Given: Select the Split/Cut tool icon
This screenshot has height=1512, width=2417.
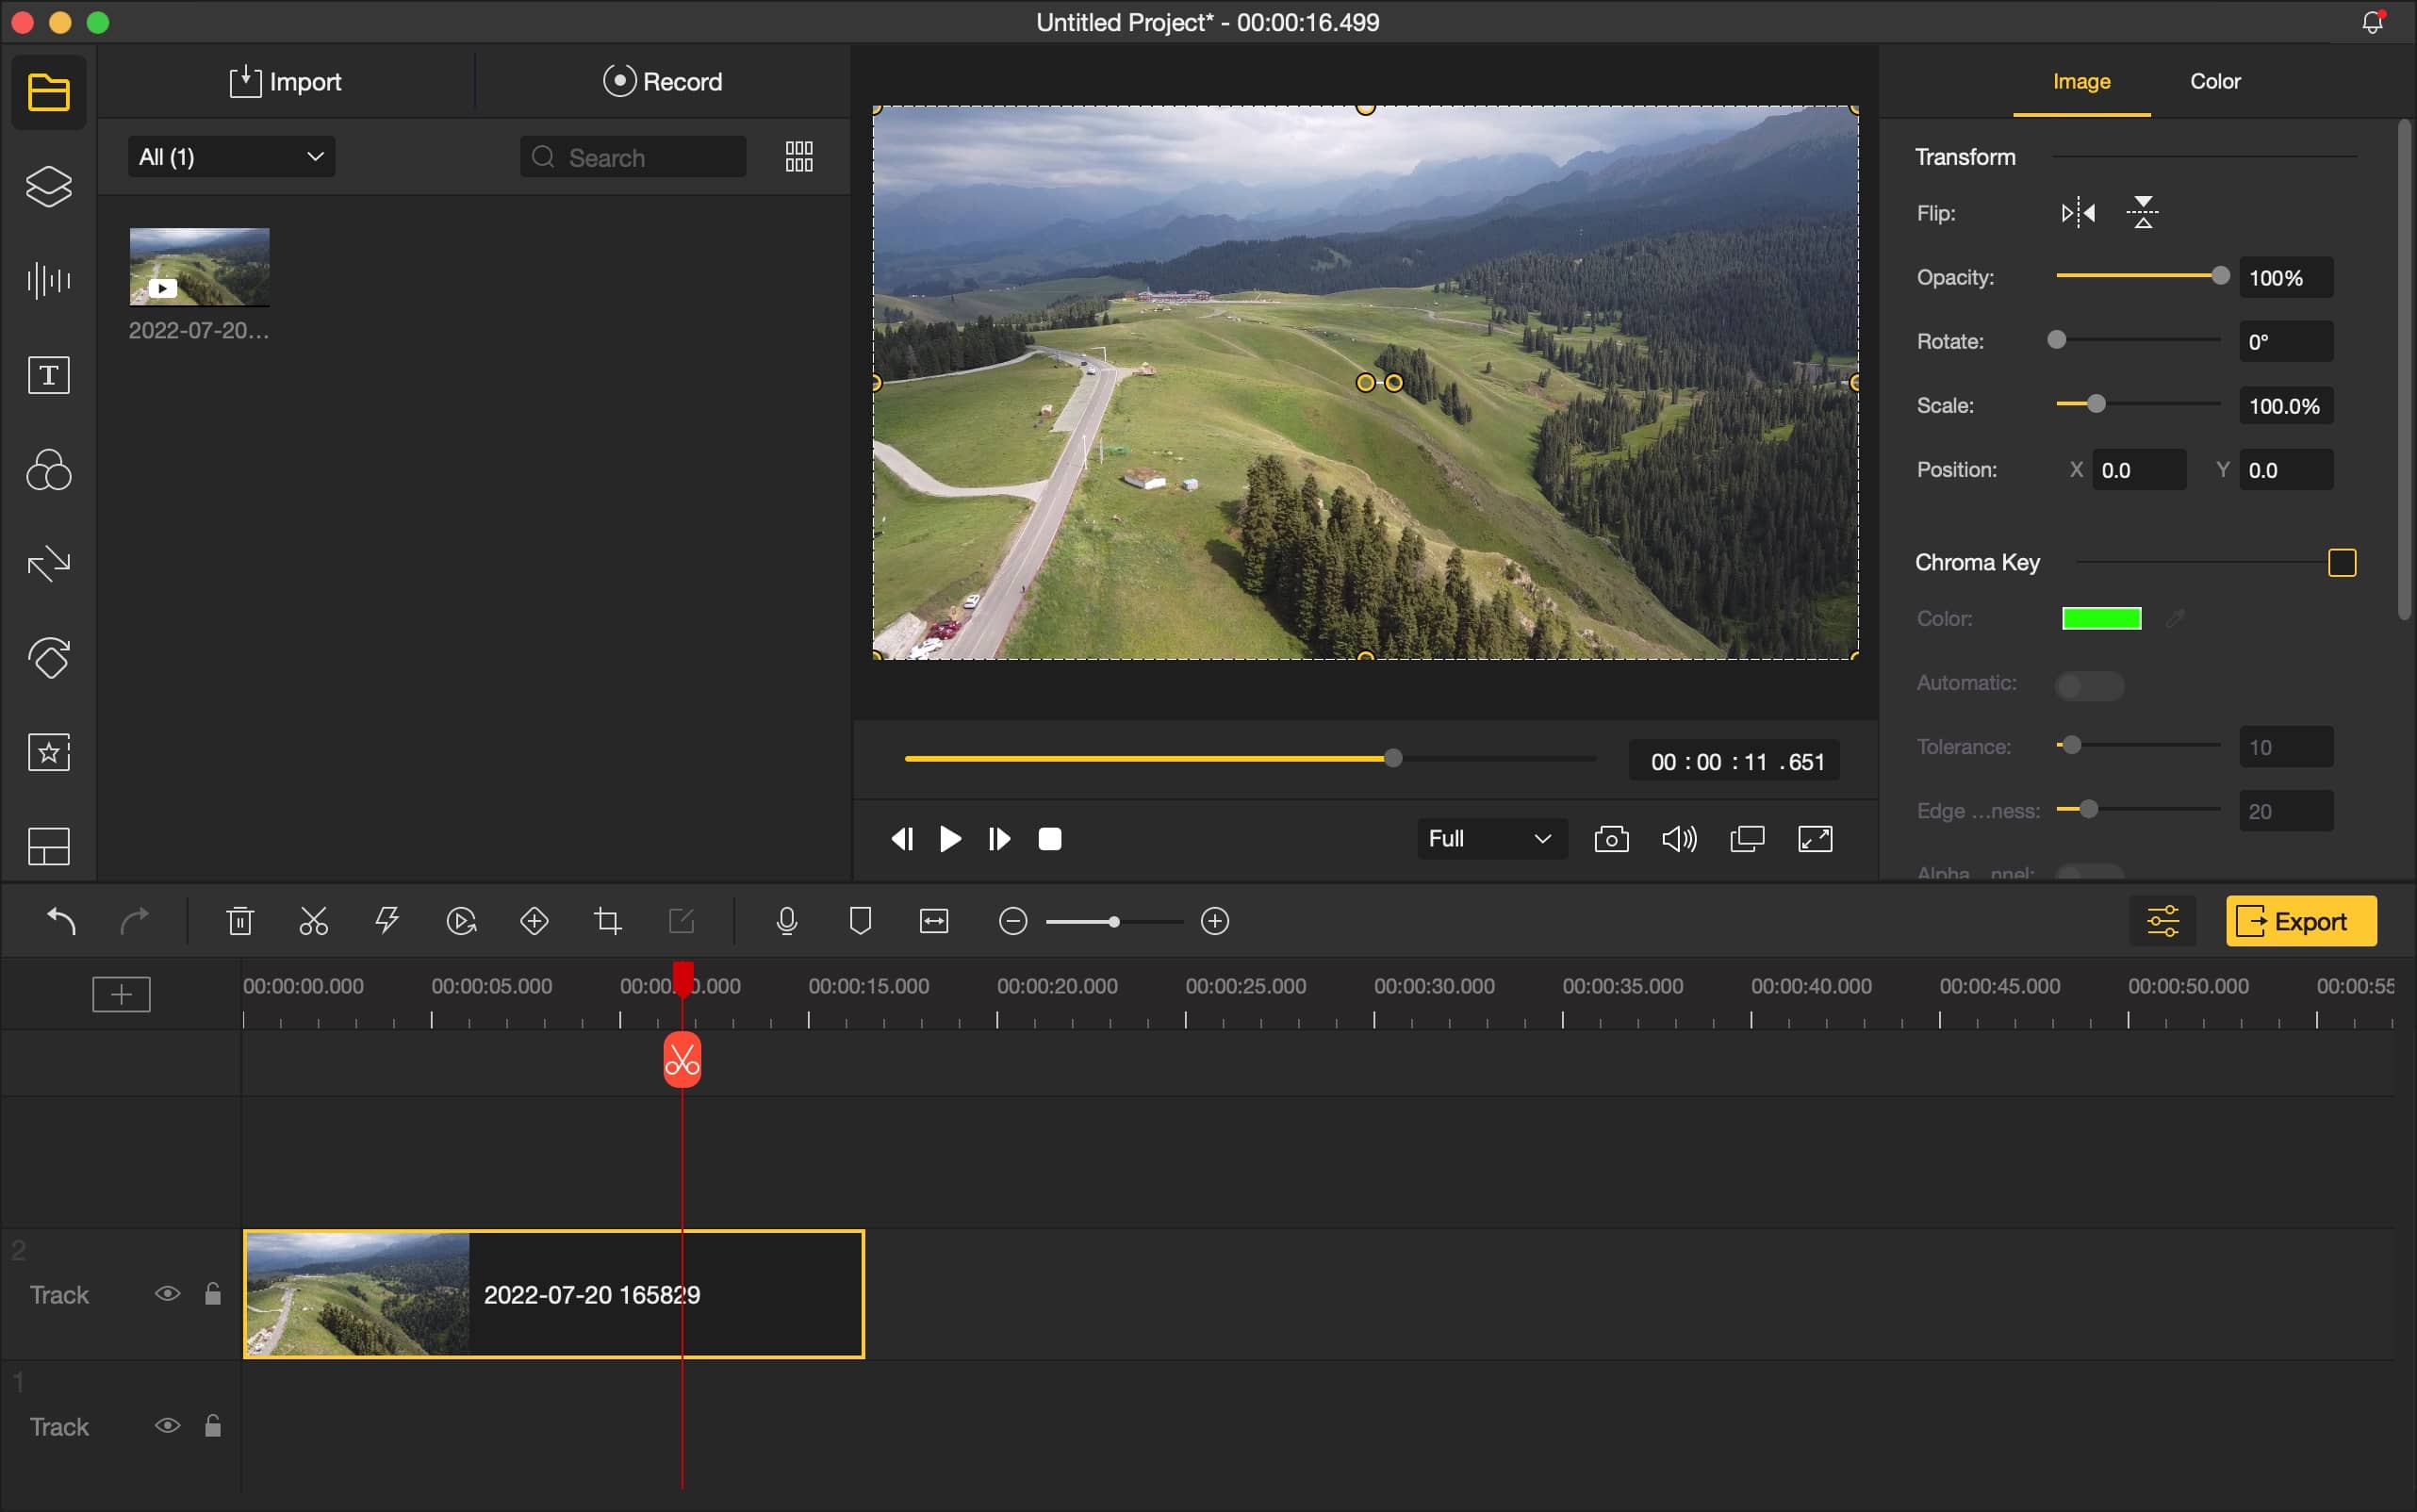Looking at the screenshot, I should click(x=312, y=920).
